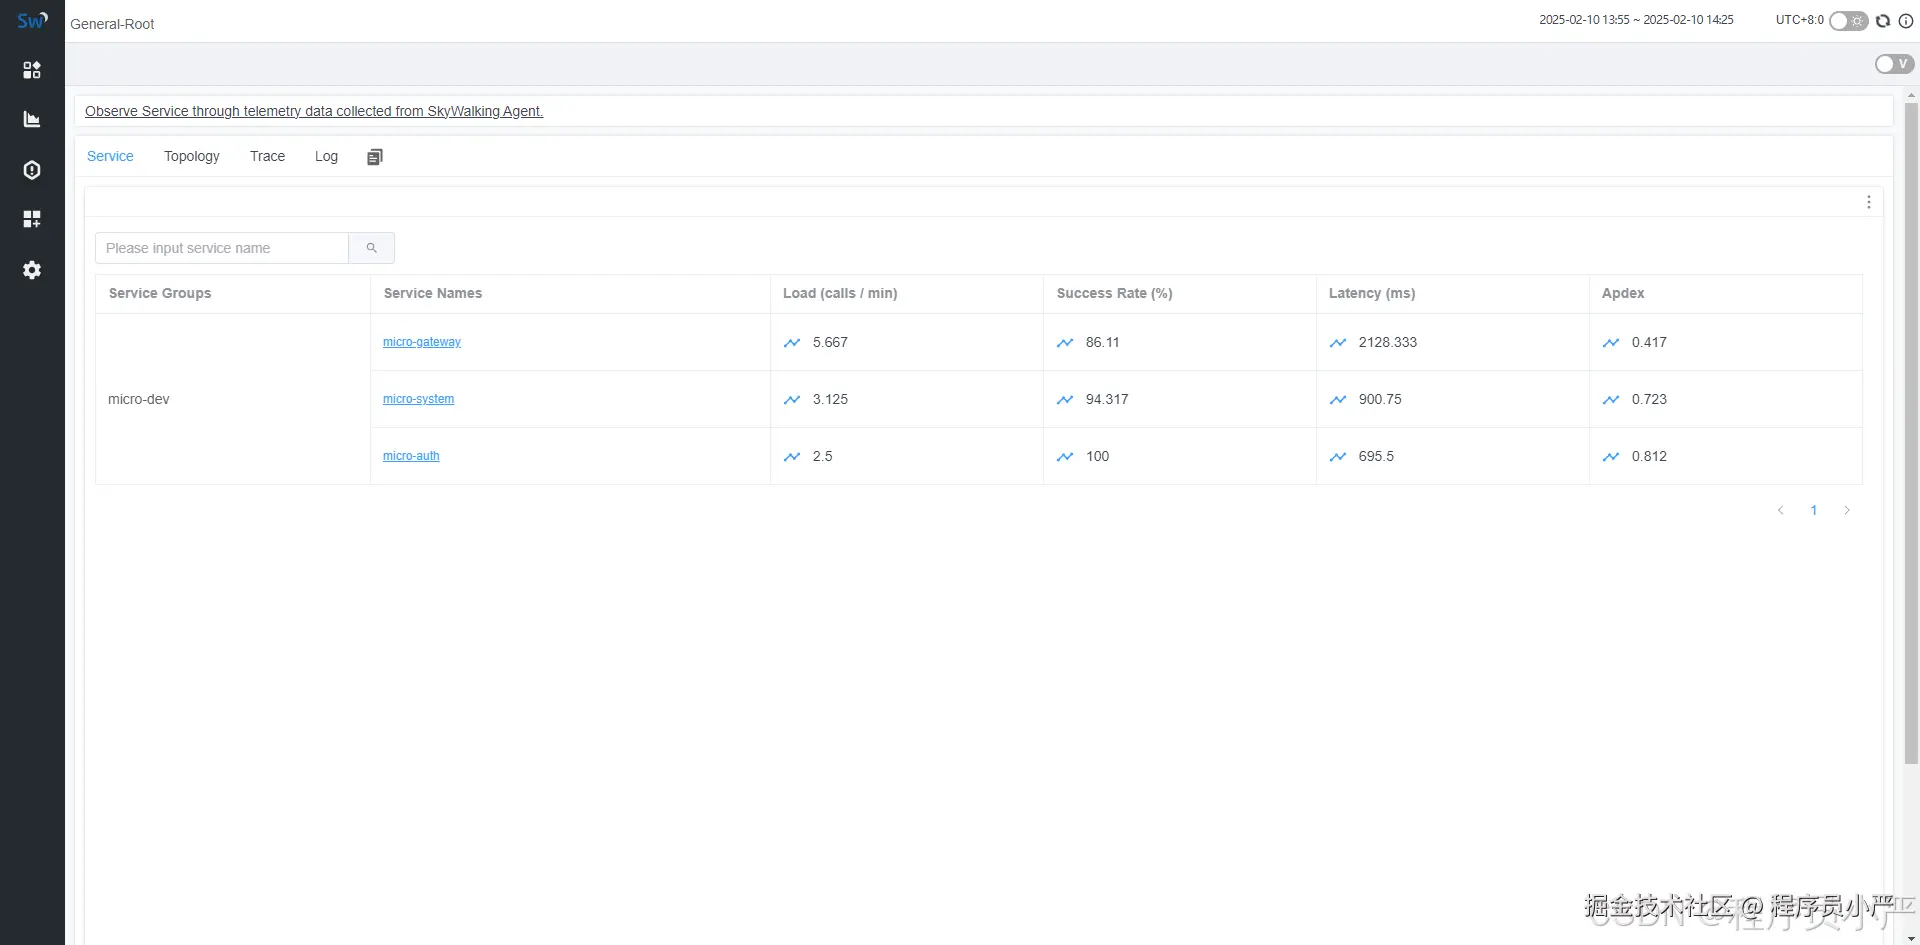Open the three-dot widget menu
Screen dimensions: 1920x945
[1868, 202]
